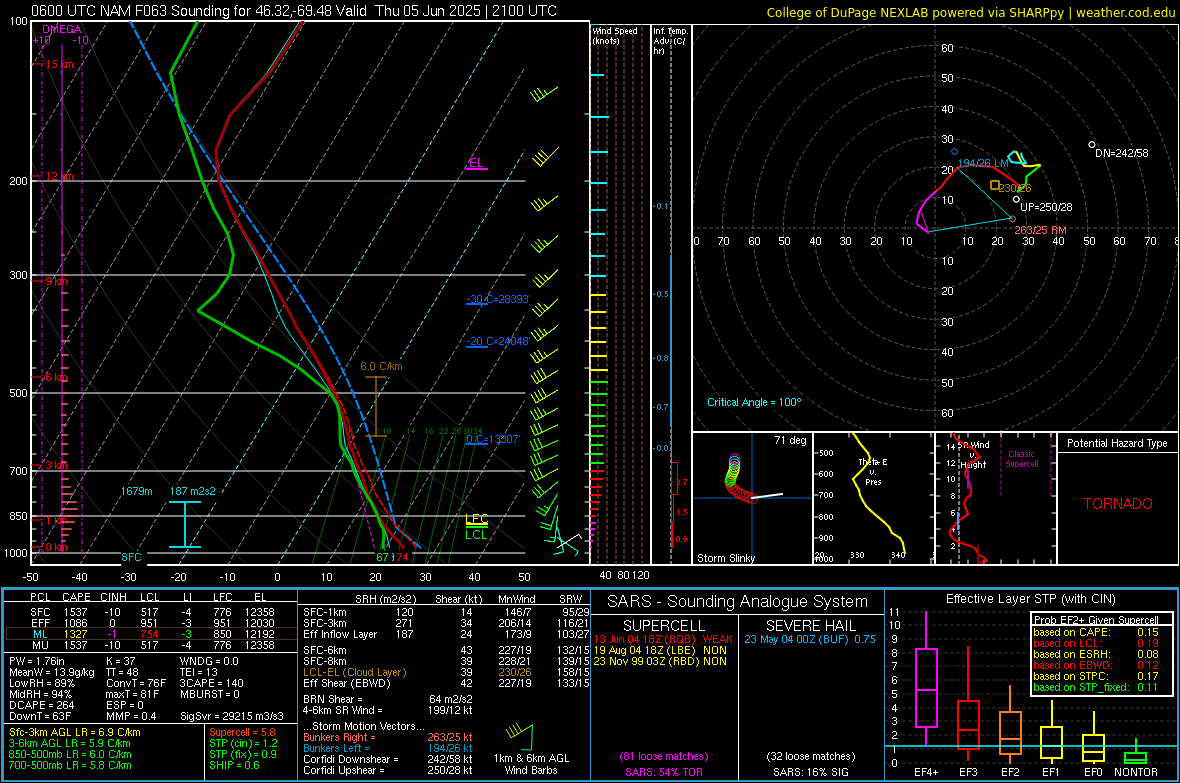The image size is (1180, 783).
Task: Click the weather.cod.edu NEXLAB credit text
Action: [970, 12]
